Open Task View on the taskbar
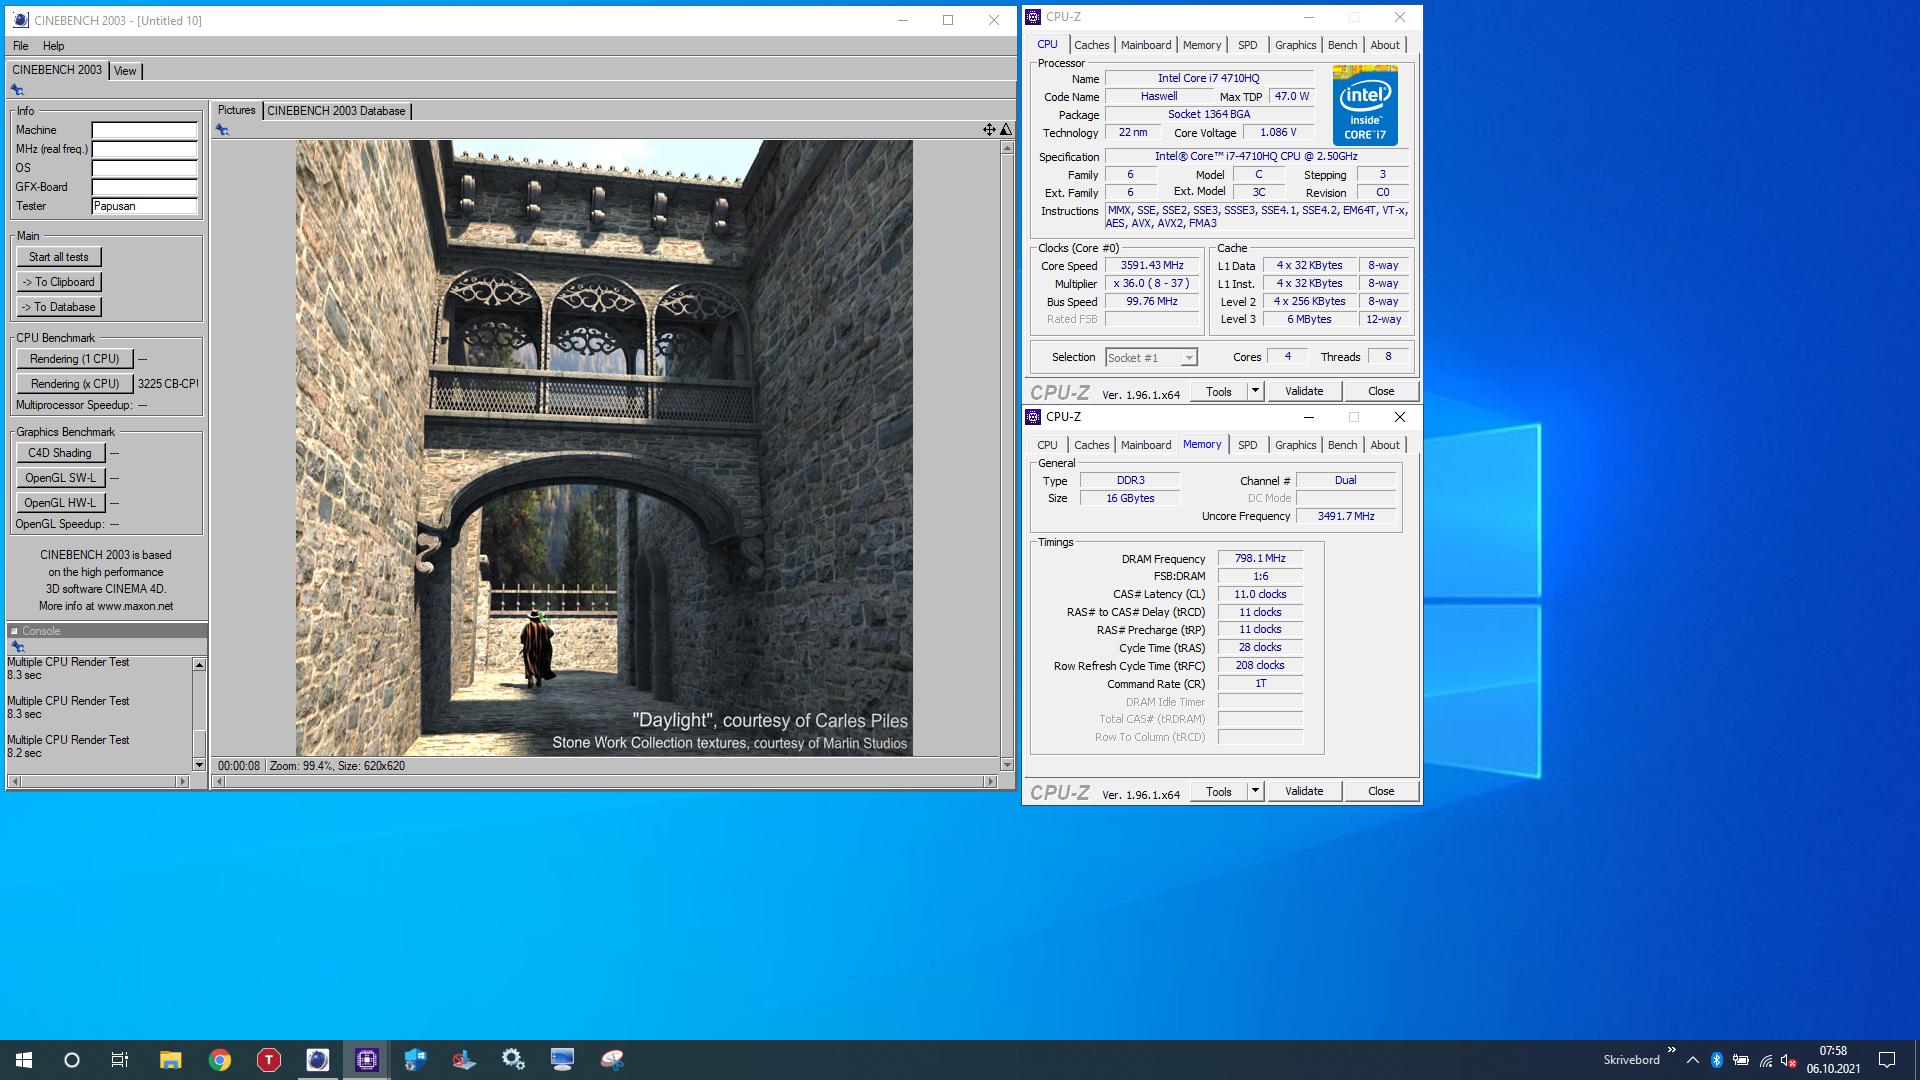 120,1060
